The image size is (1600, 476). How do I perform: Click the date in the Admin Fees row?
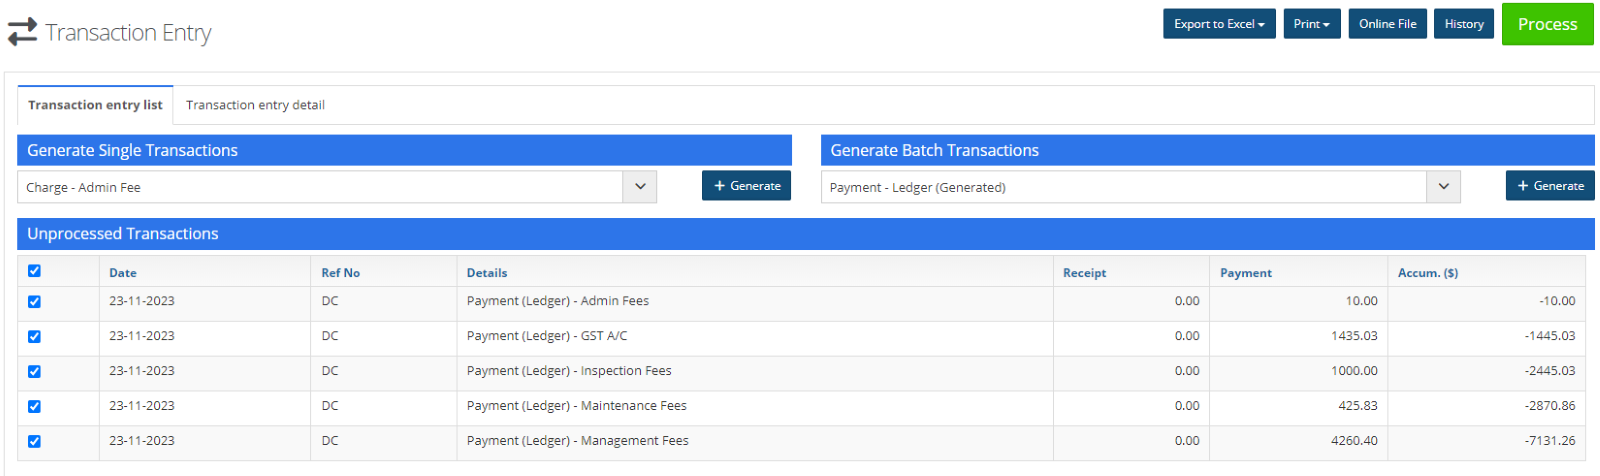pos(142,301)
